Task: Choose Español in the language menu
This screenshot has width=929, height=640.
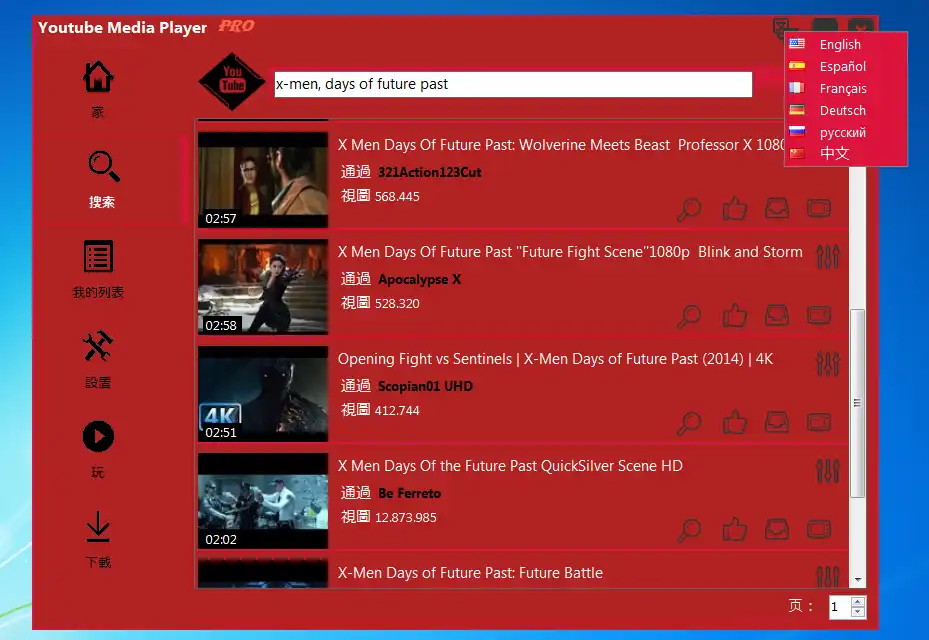Action: [x=845, y=66]
